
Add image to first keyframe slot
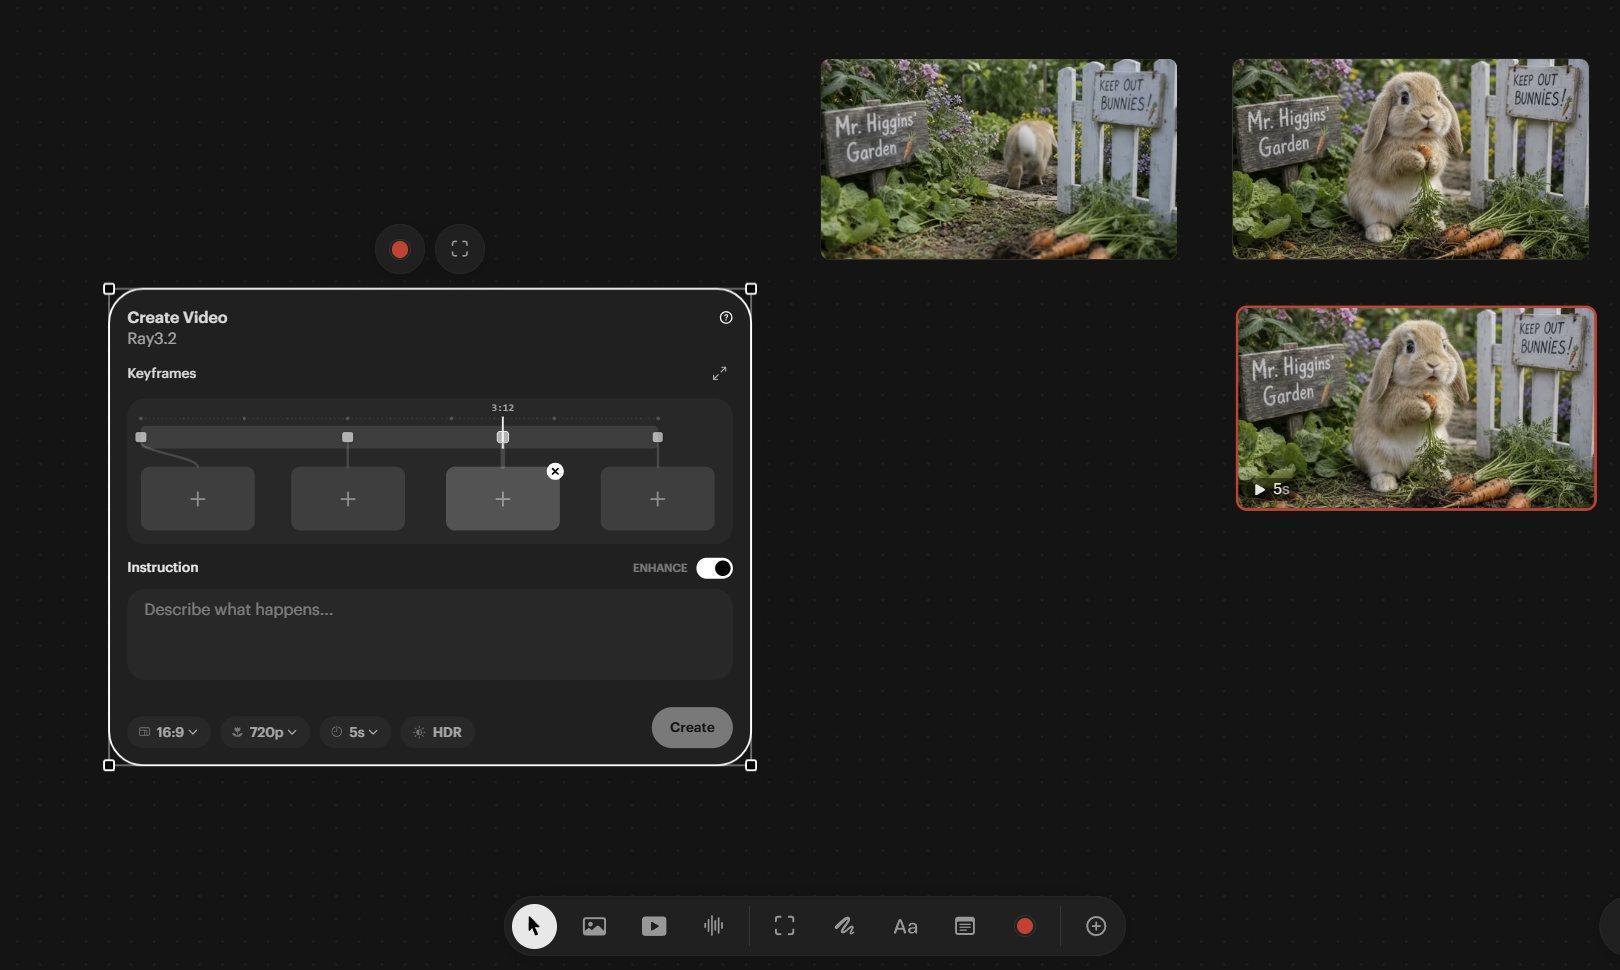[x=198, y=499]
